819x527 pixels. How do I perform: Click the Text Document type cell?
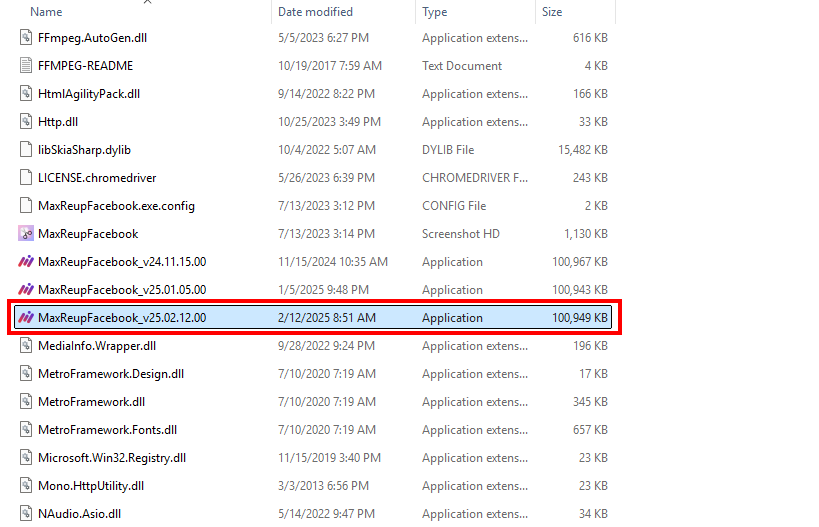(x=462, y=66)
